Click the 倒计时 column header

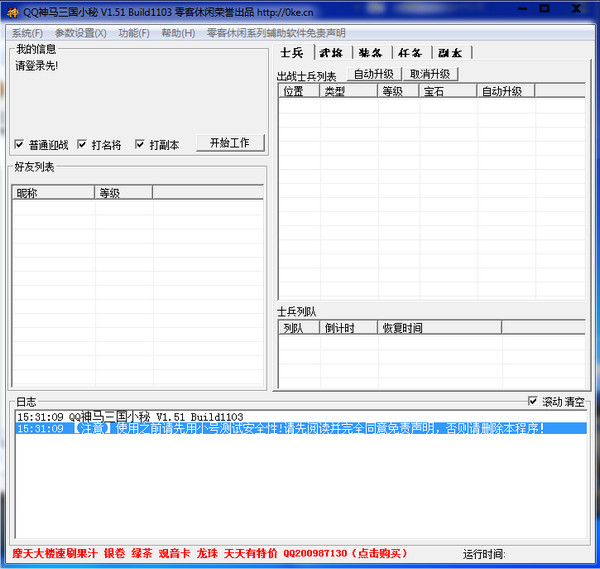(349, 328)
